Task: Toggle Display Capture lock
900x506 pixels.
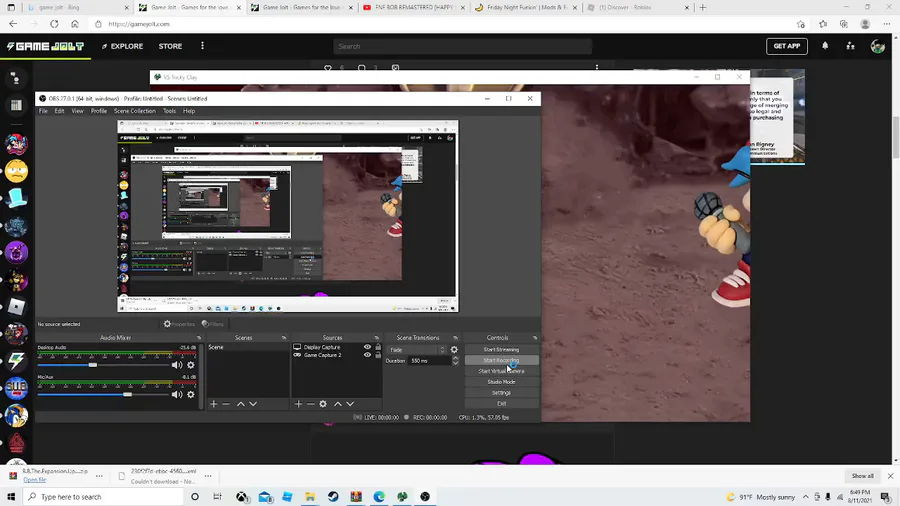Action: [378, 347]
